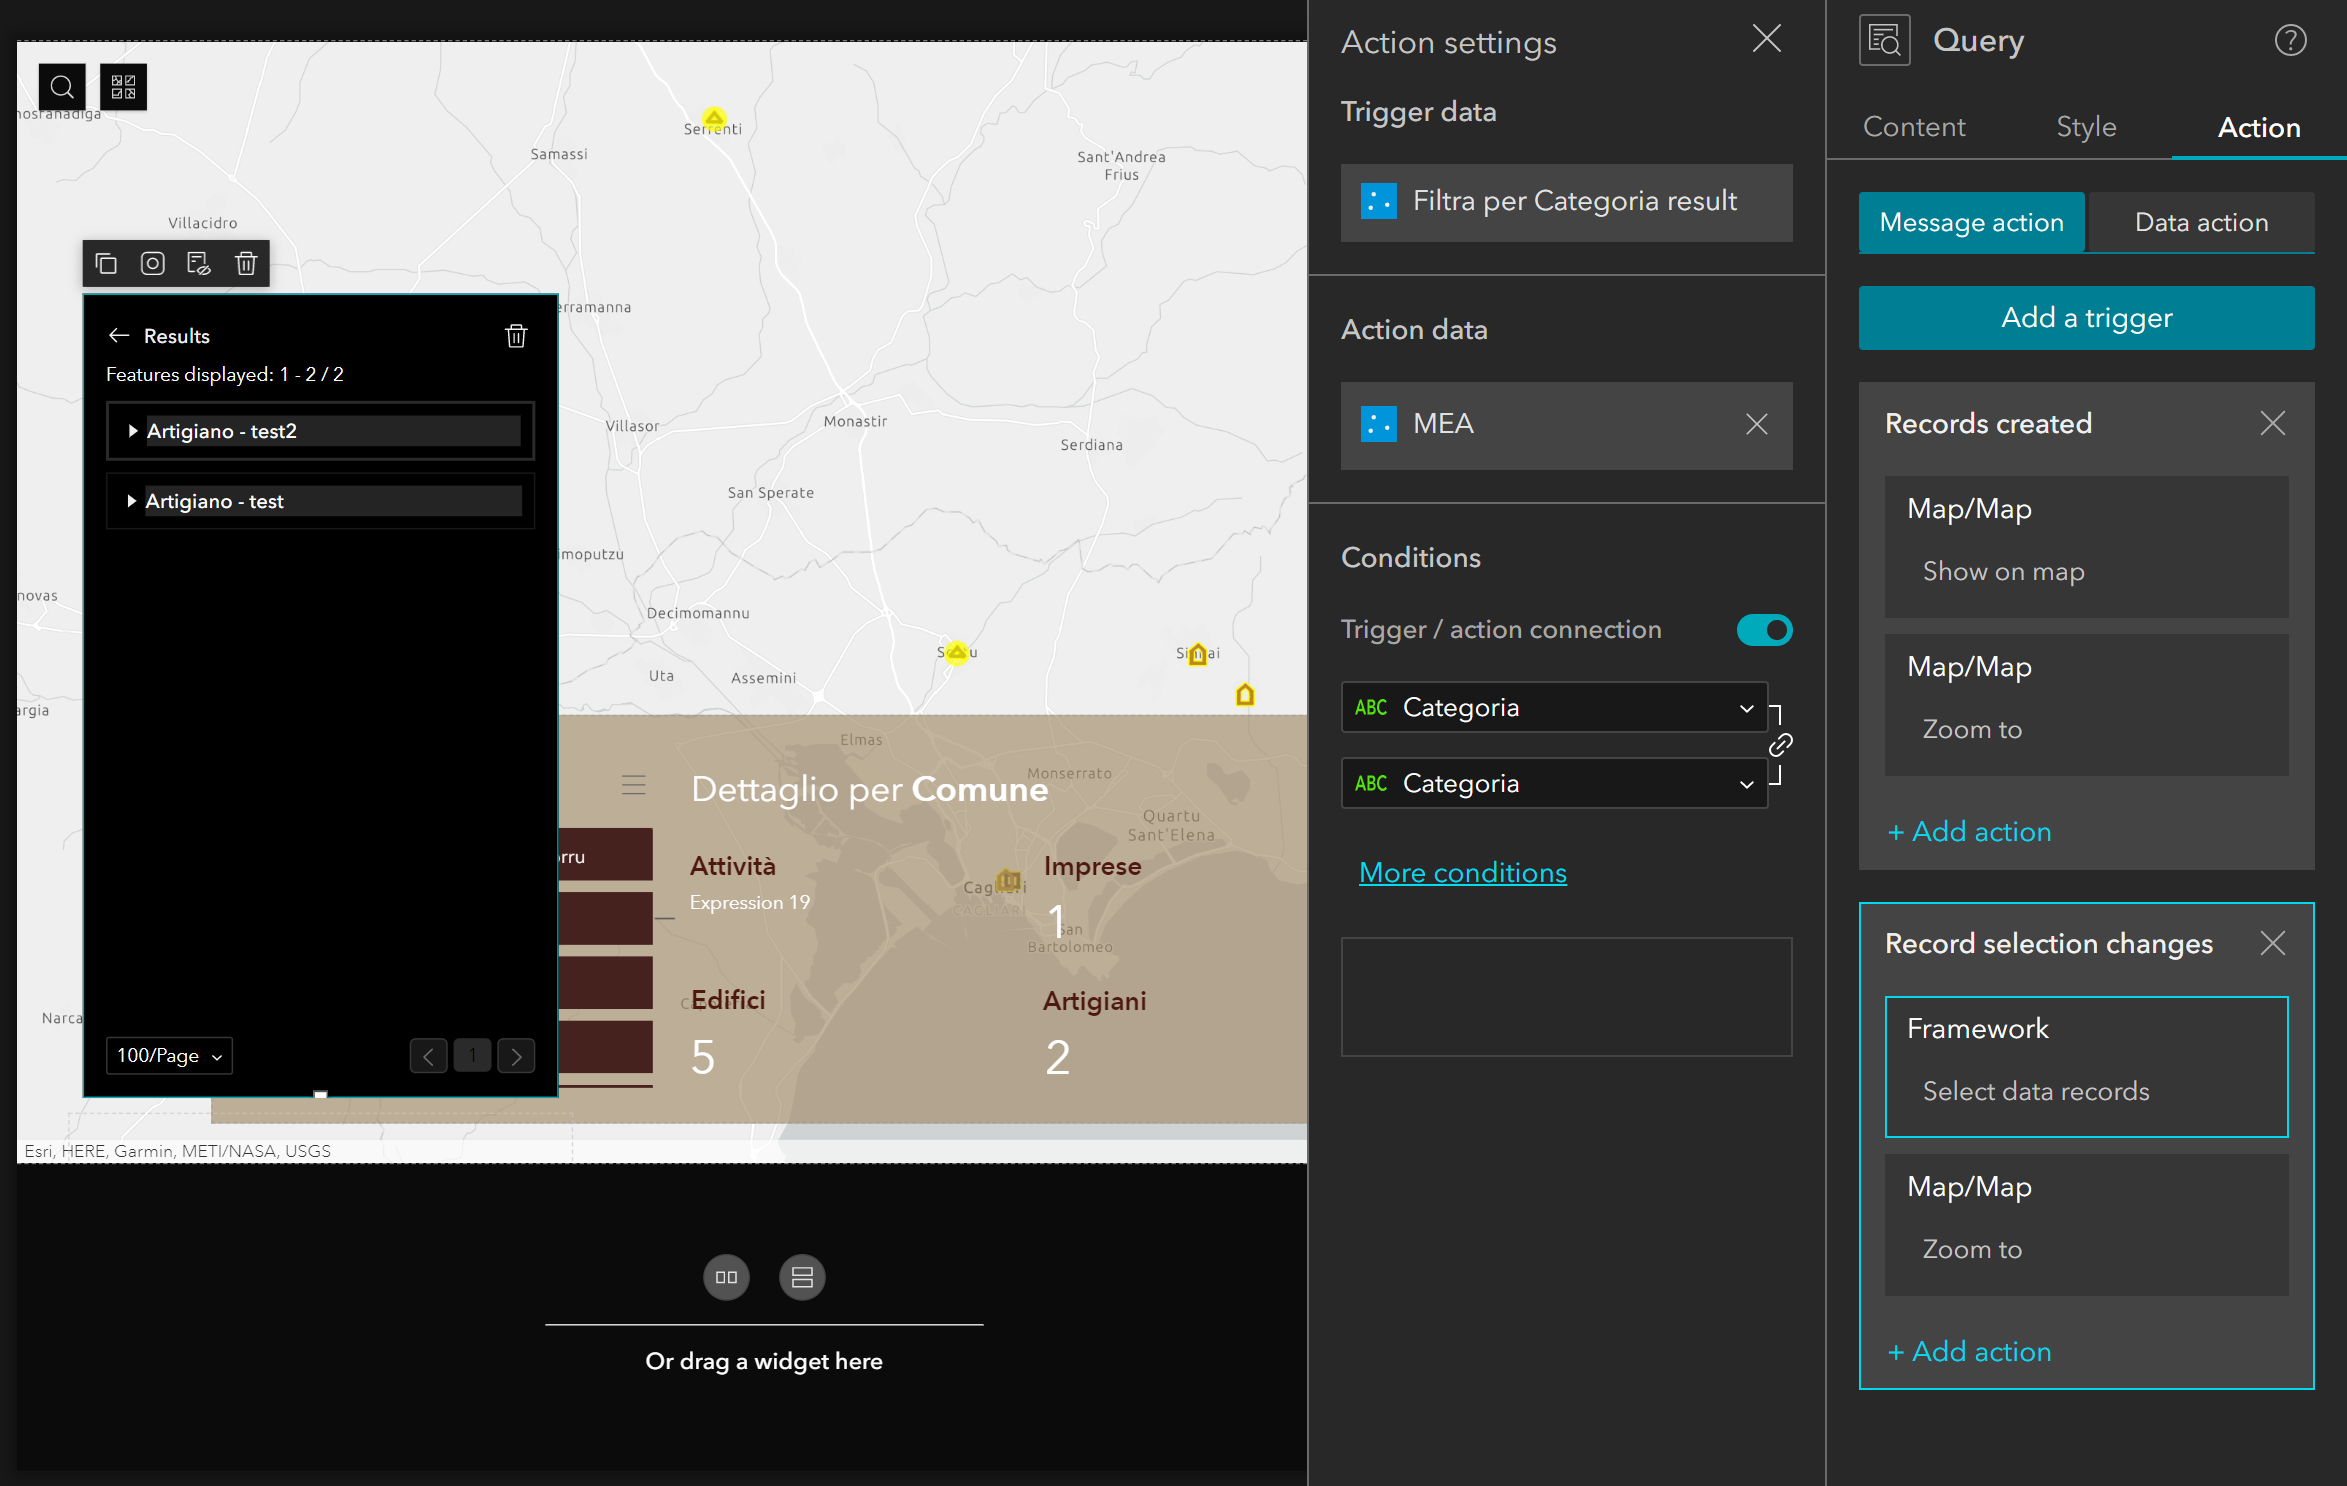Screen dimensions: 2347x1486
Task: Click the map search icon
Action: (62, 87)
